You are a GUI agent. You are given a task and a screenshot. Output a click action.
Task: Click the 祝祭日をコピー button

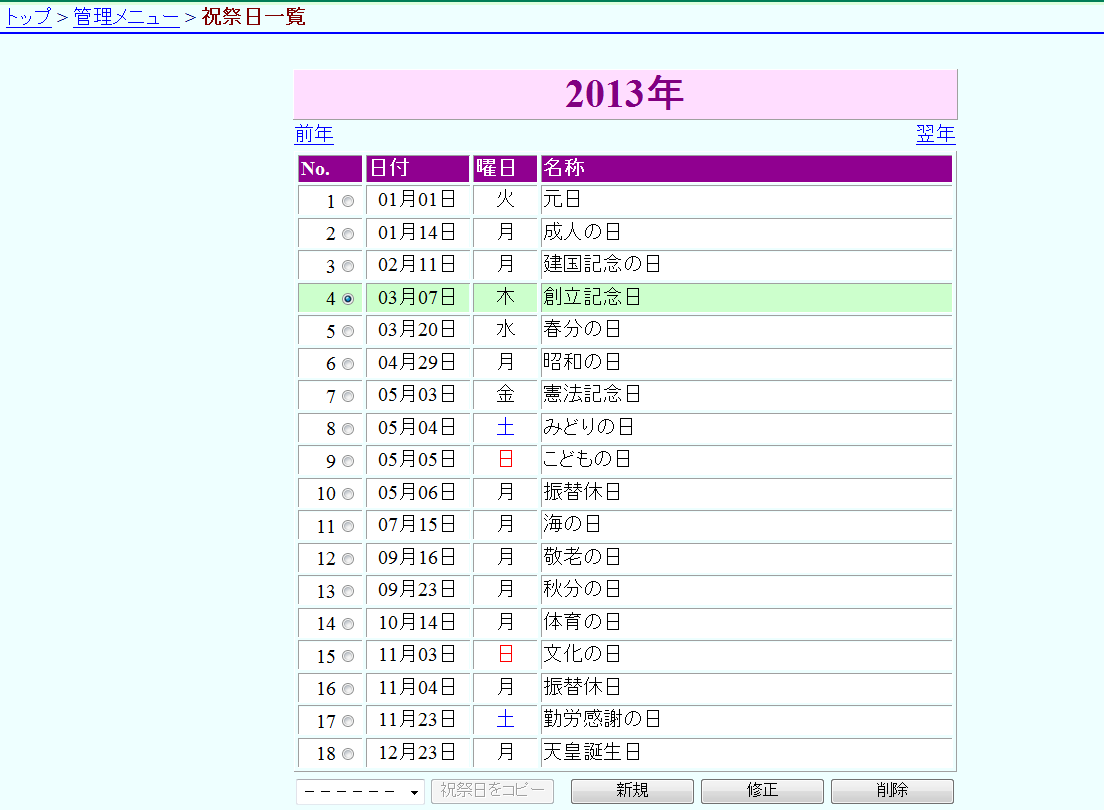click(x=492, y=791)
